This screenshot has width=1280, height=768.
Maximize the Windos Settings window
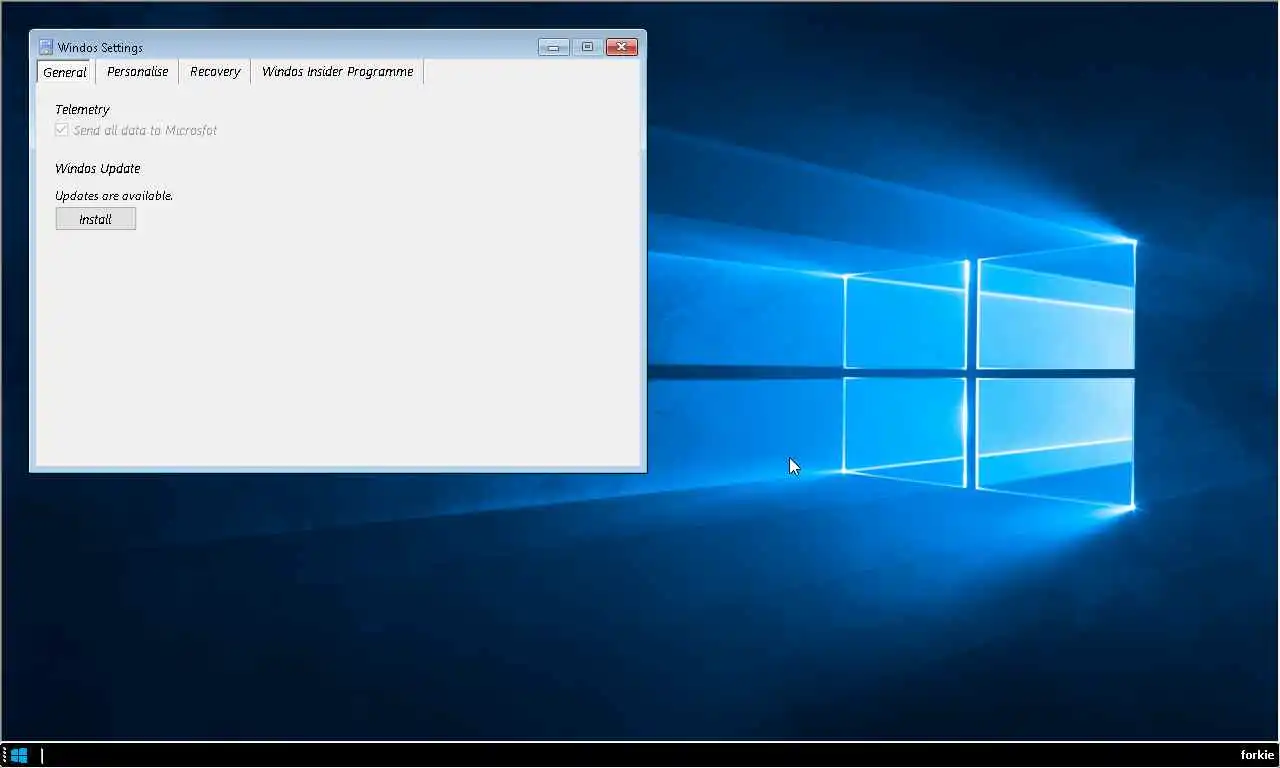(x=588, y=47)
